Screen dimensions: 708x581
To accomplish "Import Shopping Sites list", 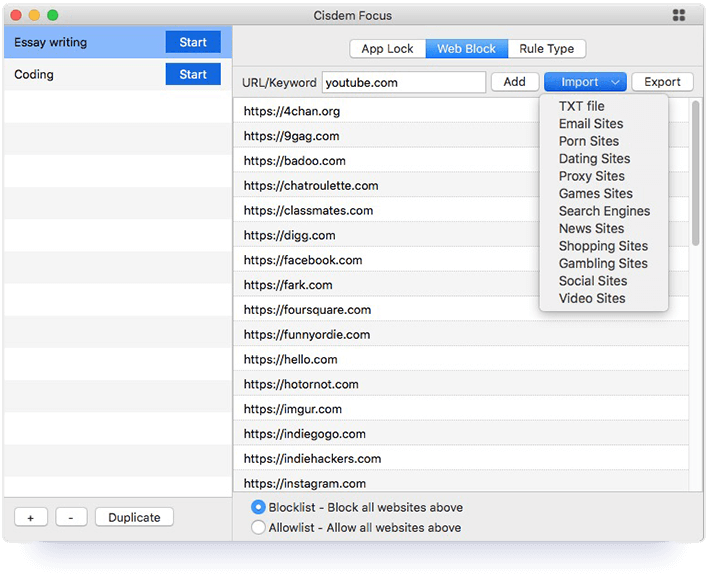I will 603,246.
